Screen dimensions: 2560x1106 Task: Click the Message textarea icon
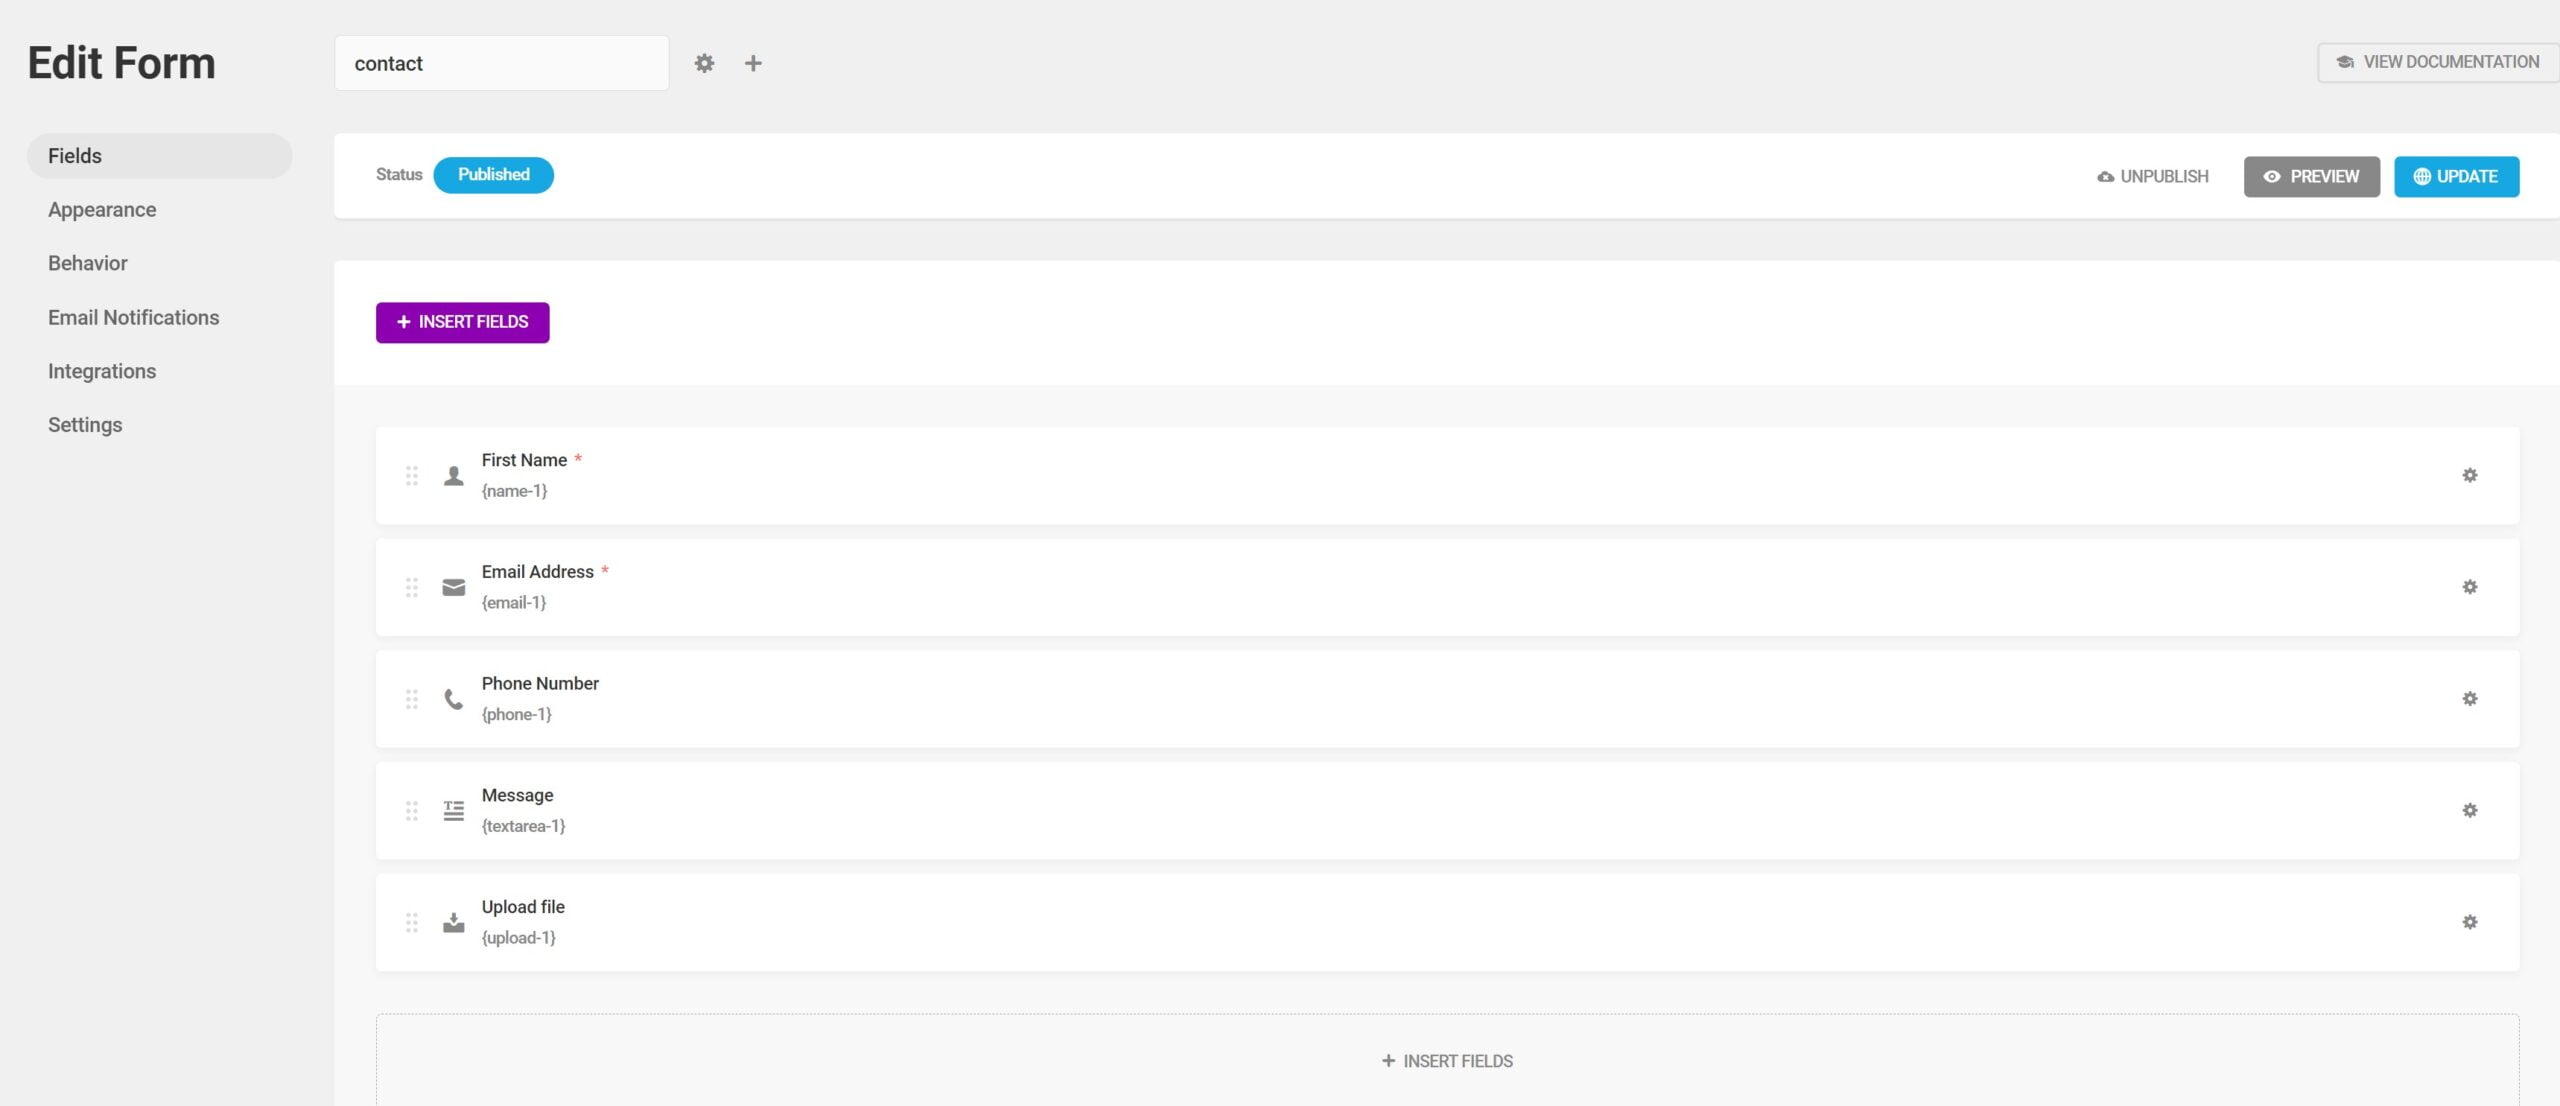452,810
